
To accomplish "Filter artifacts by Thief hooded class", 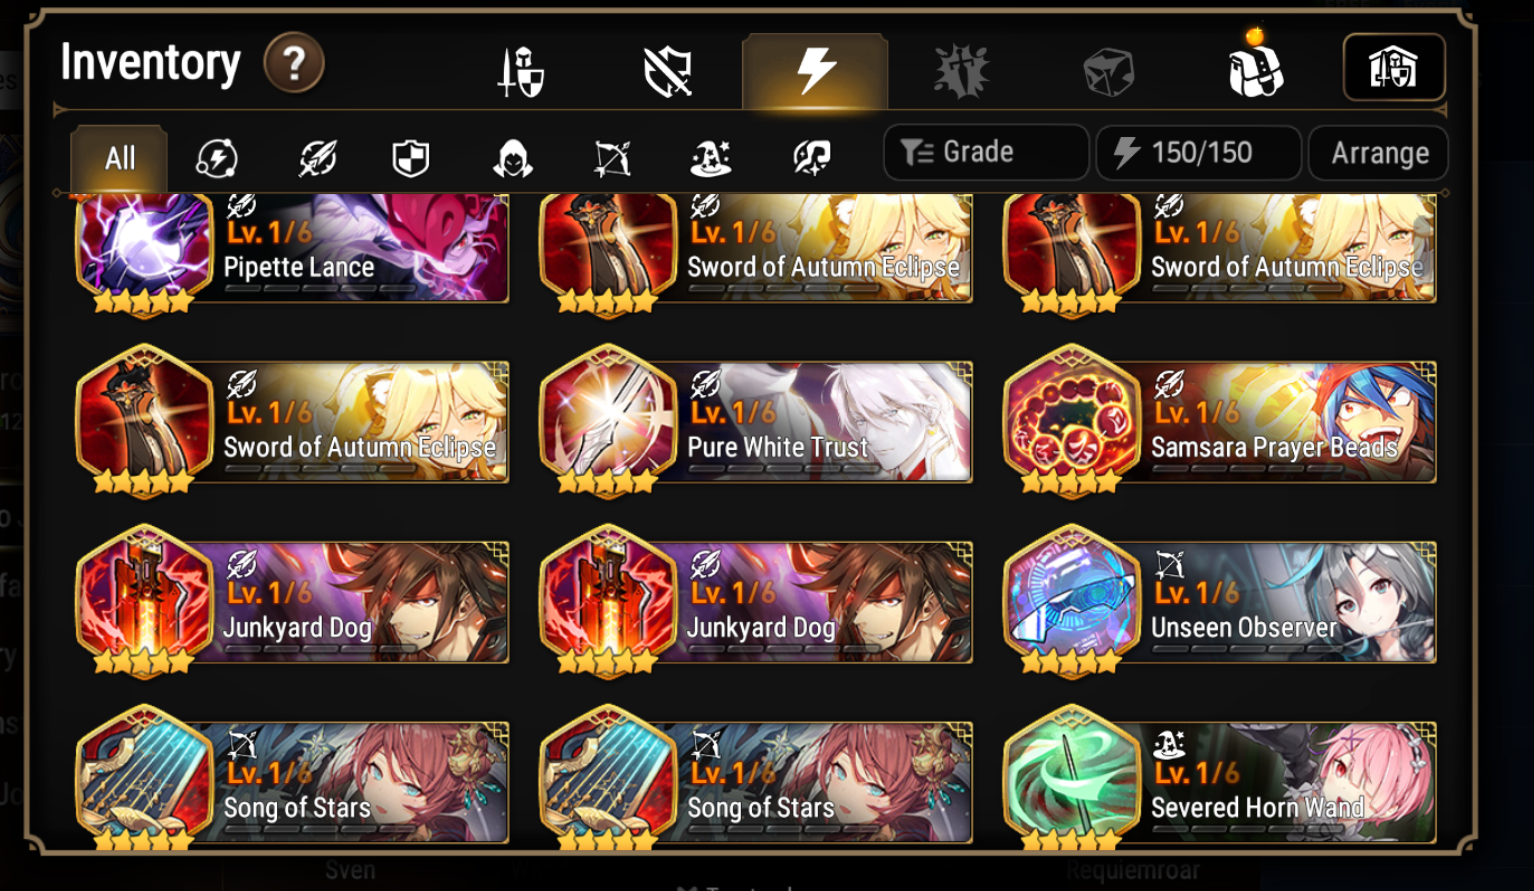I will point(512,158).
